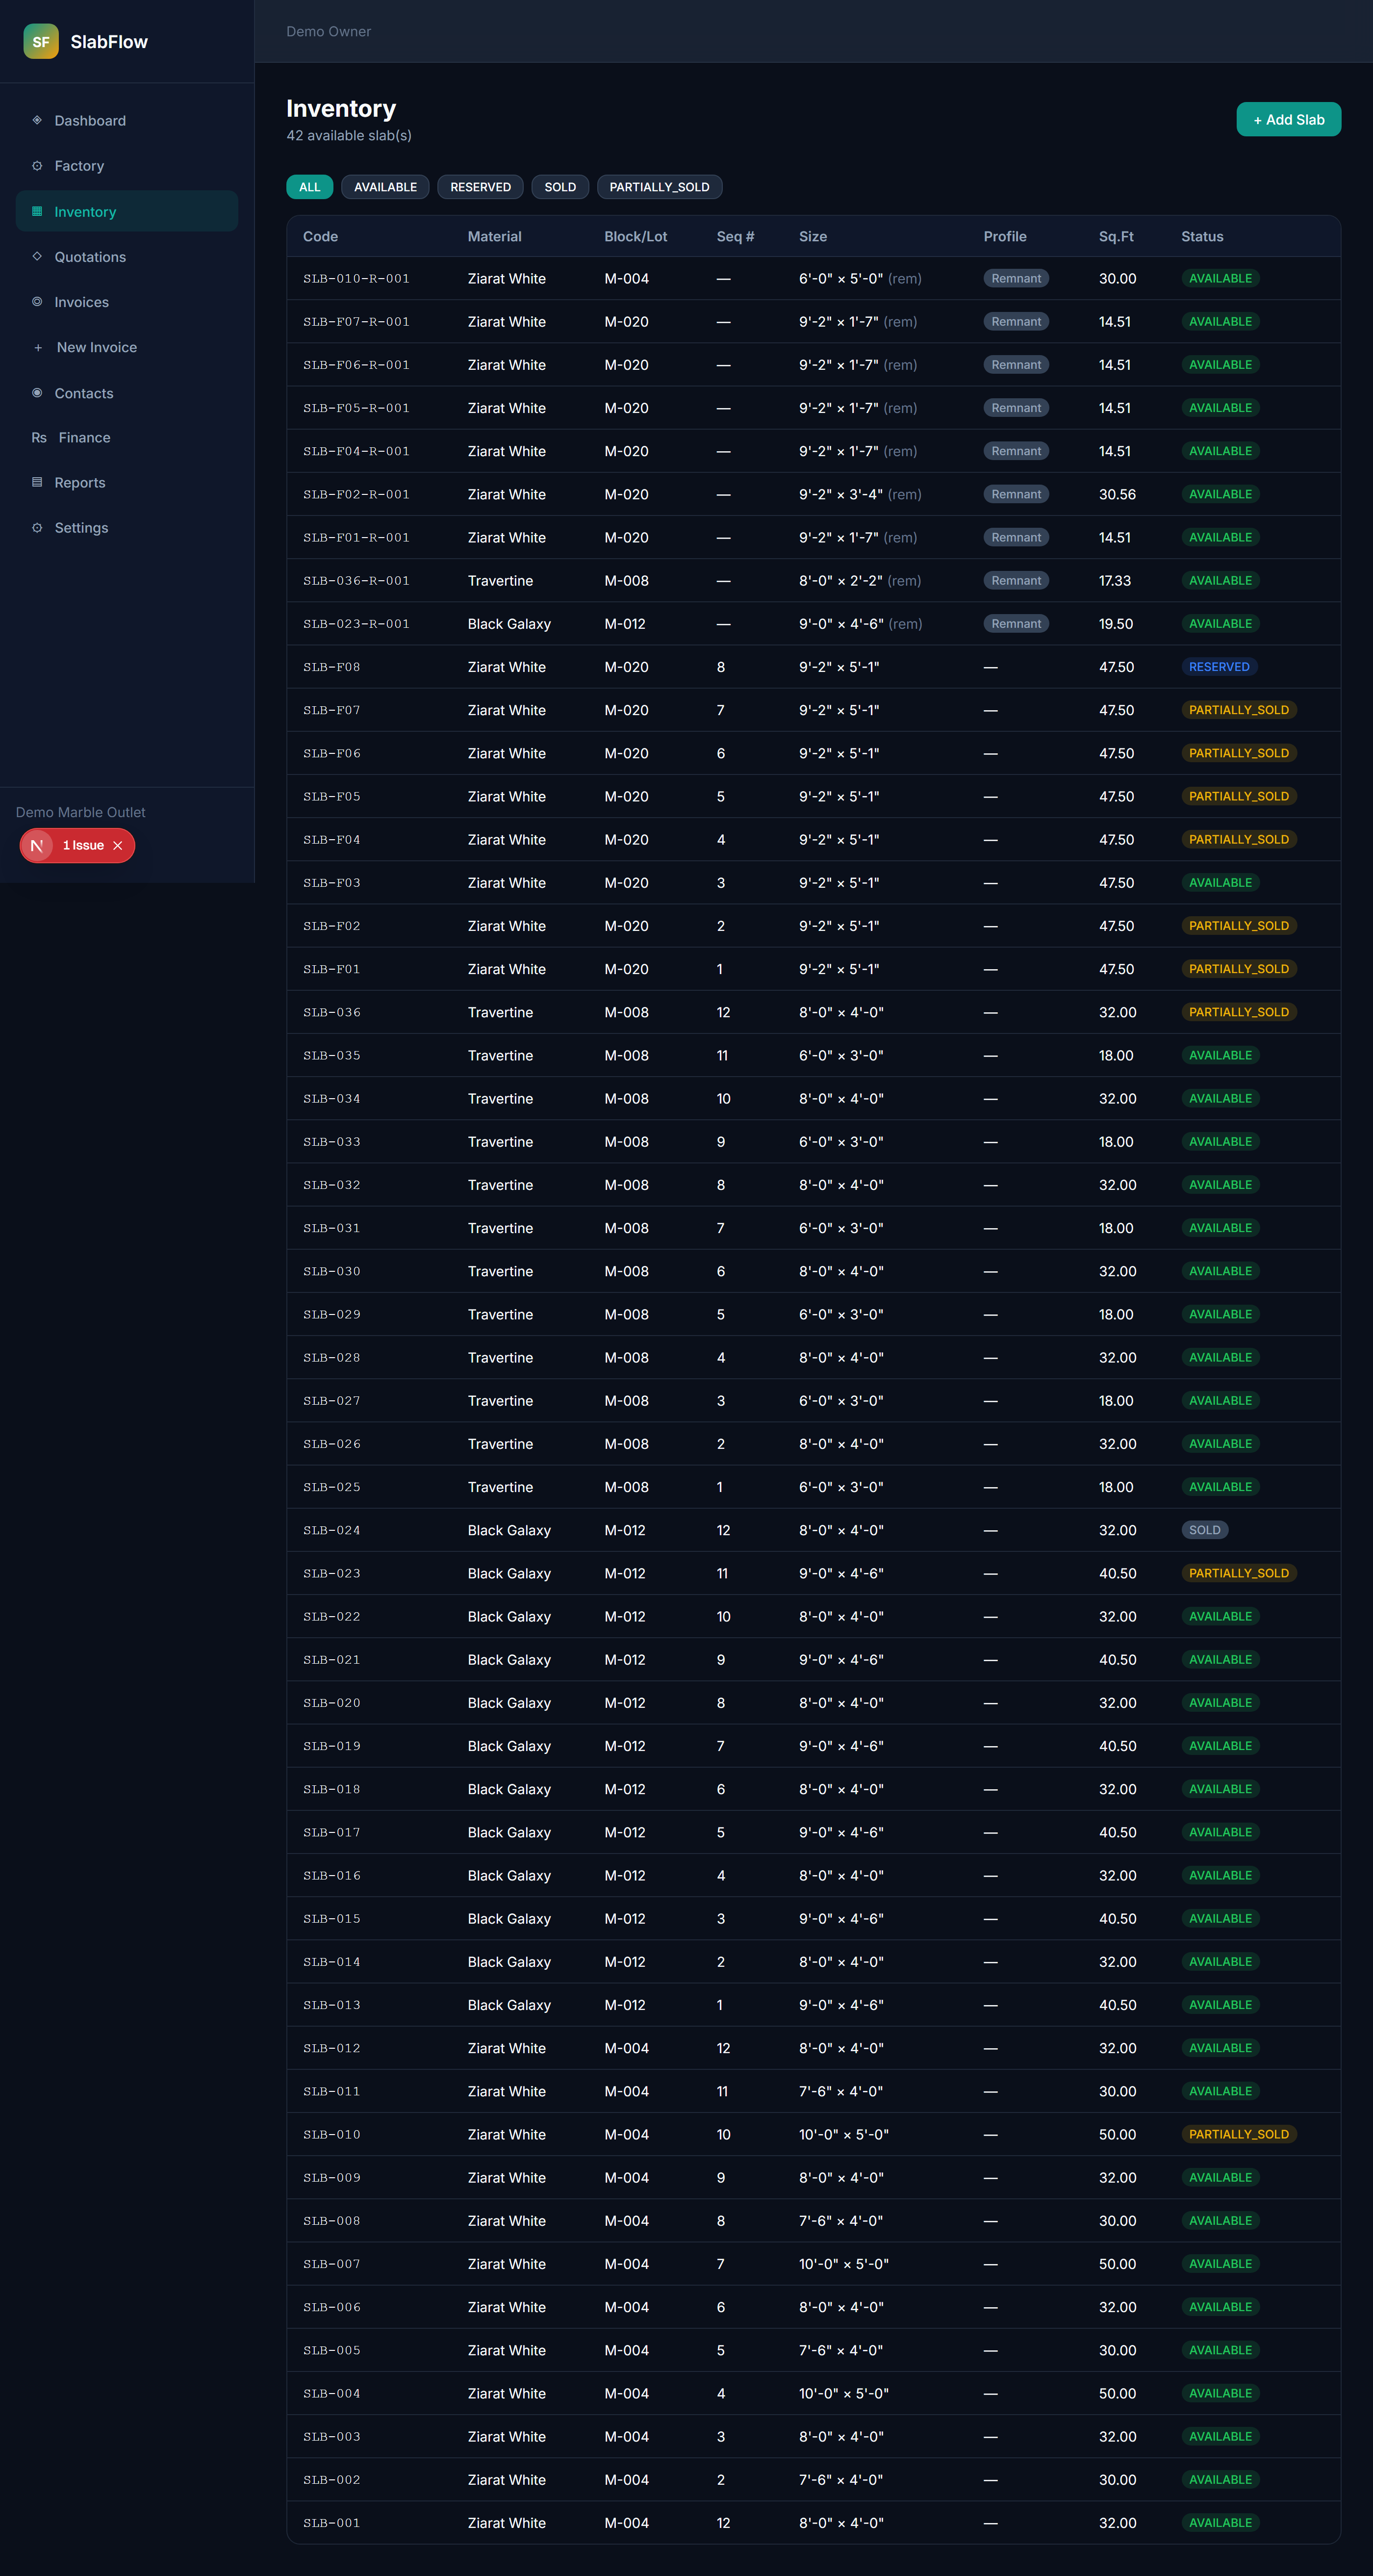Open the 1 Issue indicator
This screenshot has width=1373, height=2576.
pos(83,846)
